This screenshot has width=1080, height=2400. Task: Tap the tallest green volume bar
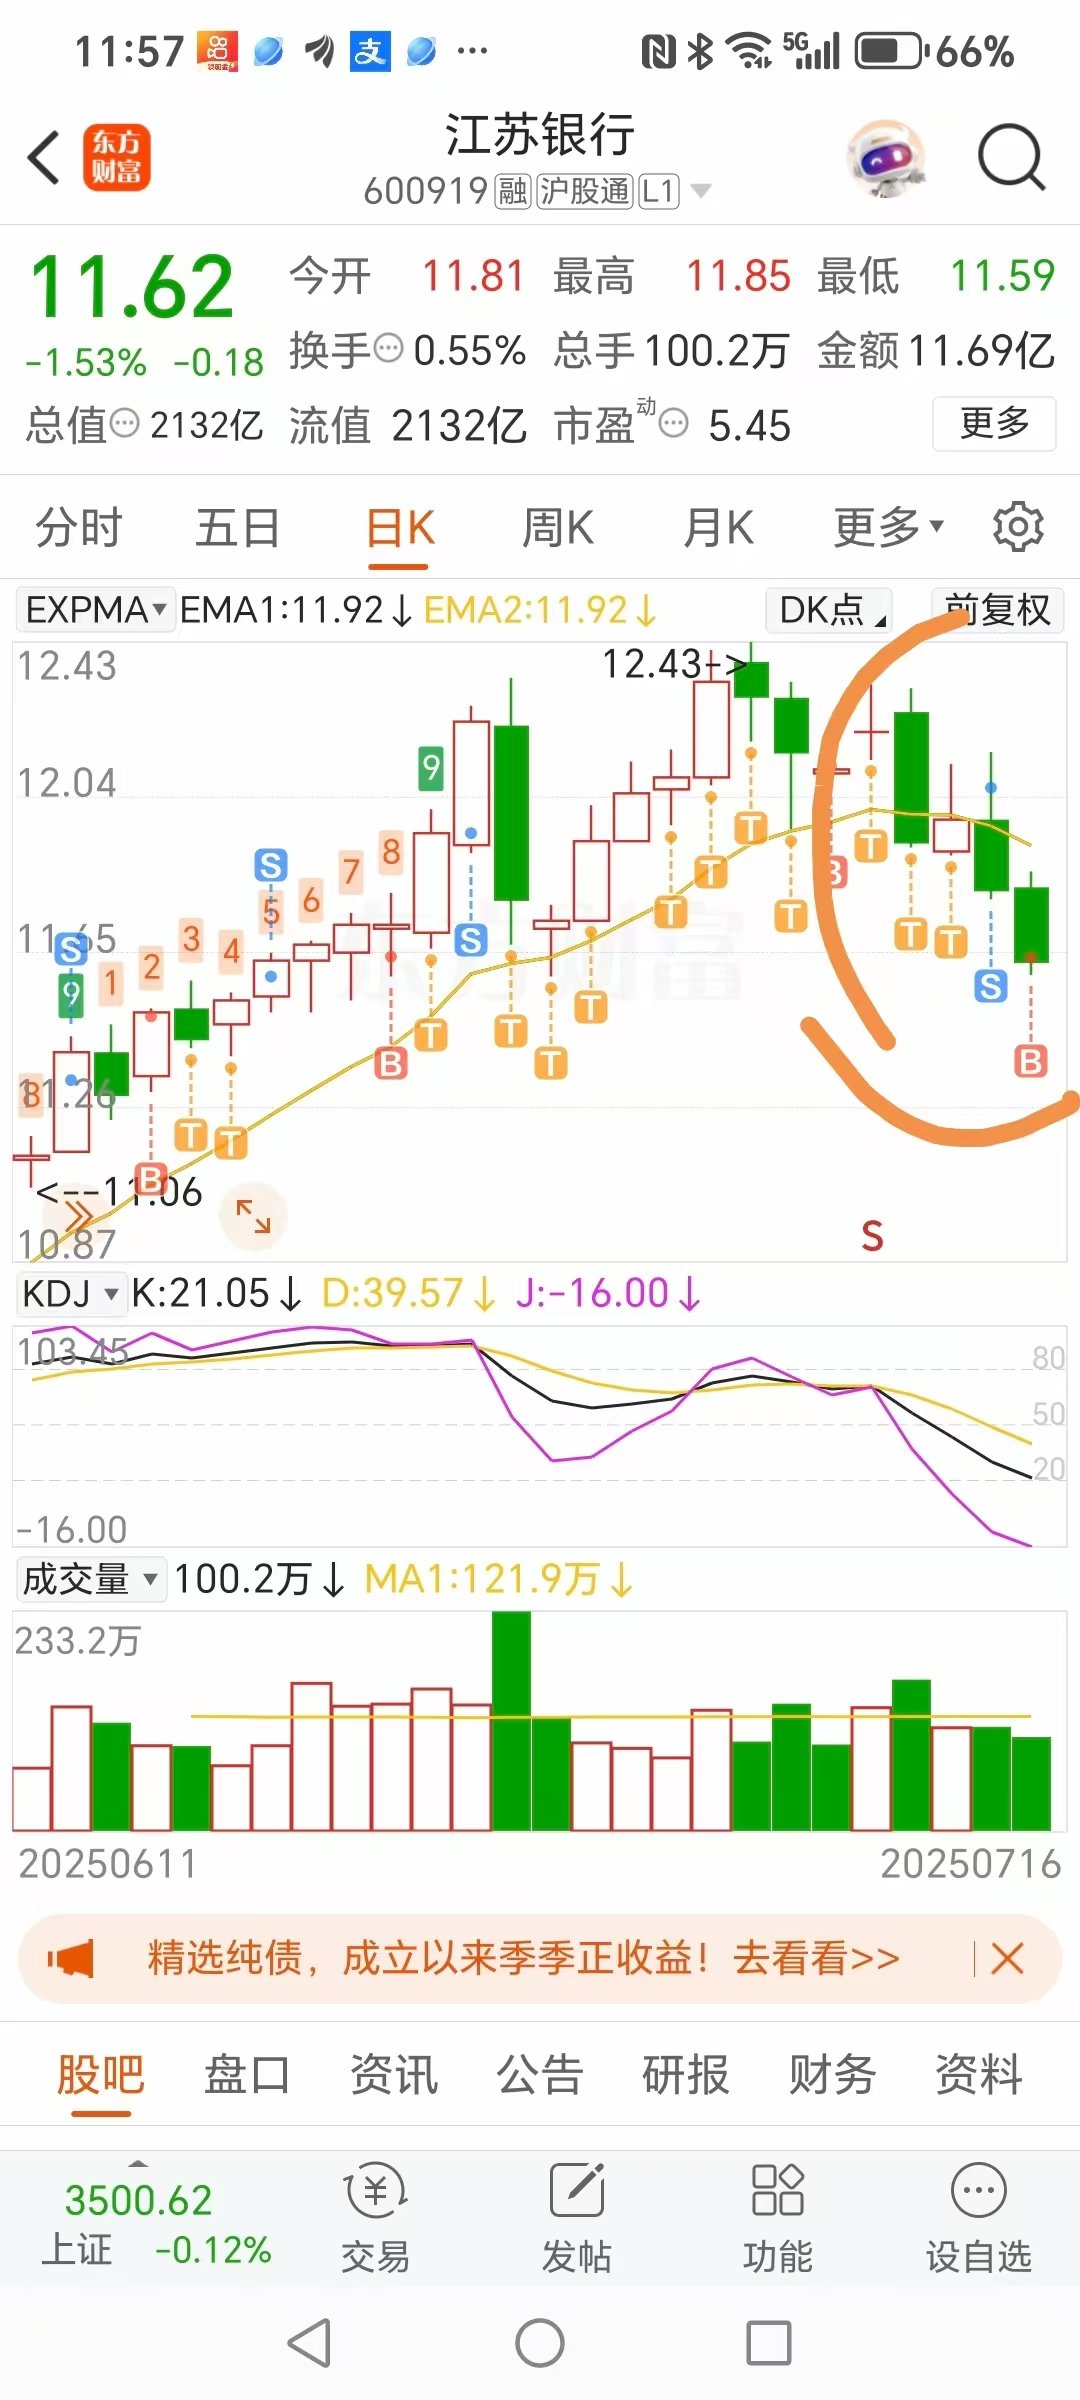[511, 1721]
